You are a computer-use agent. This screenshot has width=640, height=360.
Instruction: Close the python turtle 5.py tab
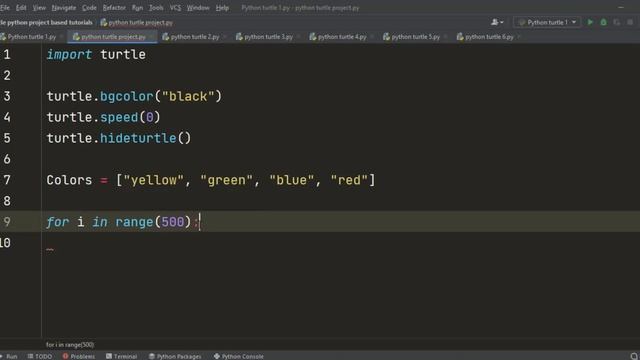(446, 37)
